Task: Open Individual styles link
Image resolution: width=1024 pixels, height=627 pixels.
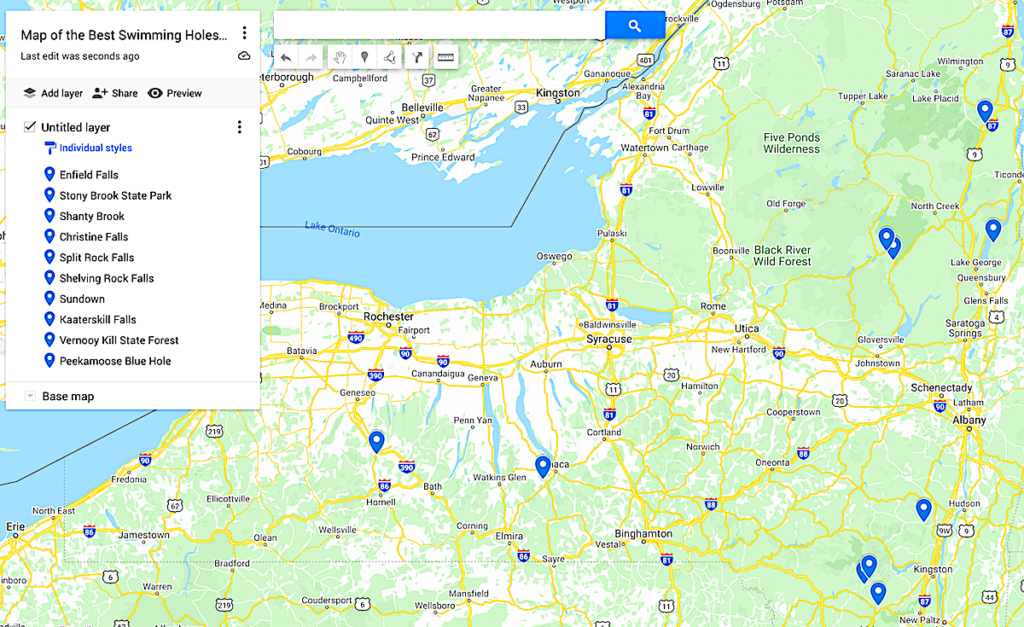Action: tap(95, 148)
